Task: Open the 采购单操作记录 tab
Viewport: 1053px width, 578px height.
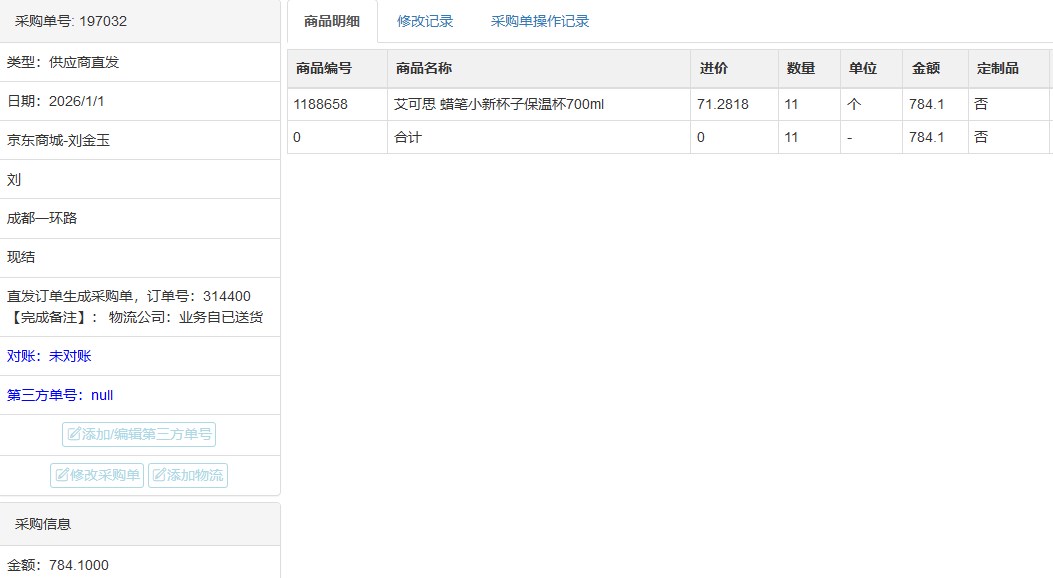Action: click(540, 21)
